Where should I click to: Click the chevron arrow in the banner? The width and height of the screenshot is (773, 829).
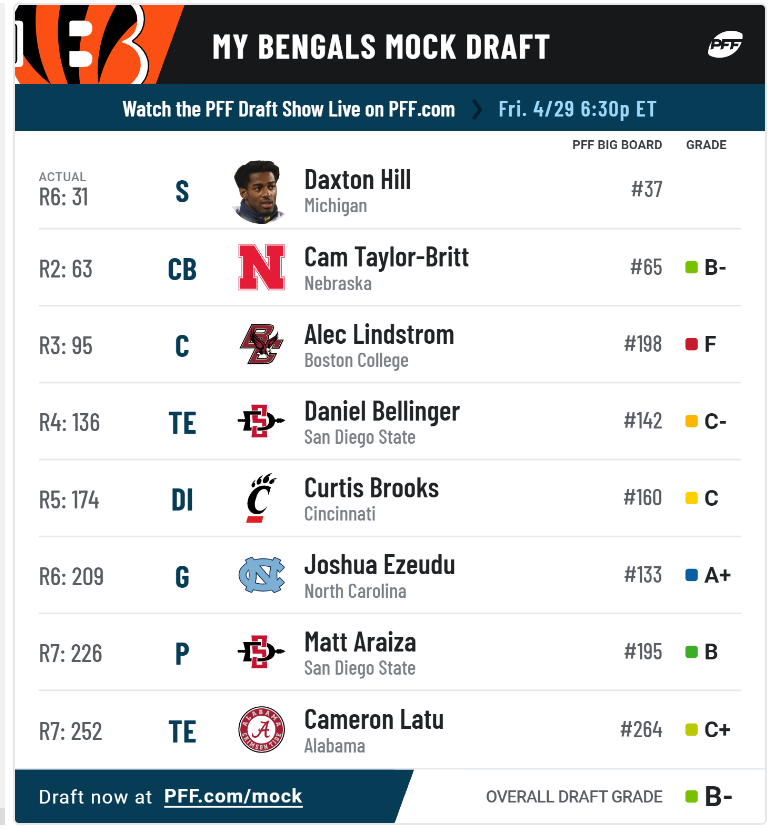(476, 109)
